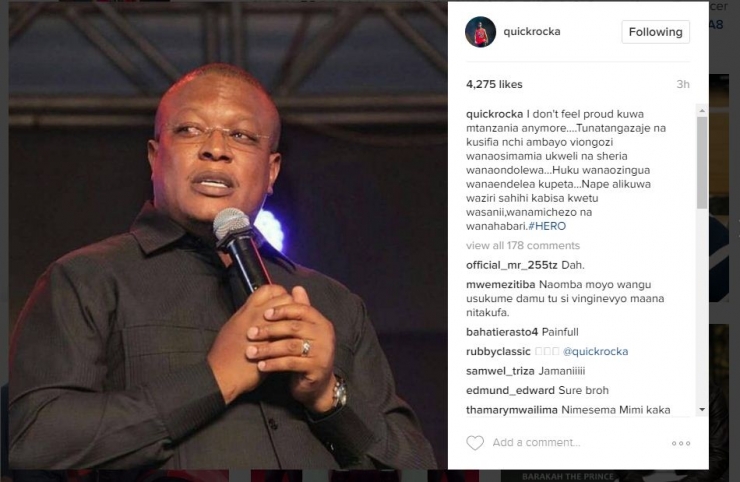The image size is (740, 482).
Task: Expand view all 178 comments
Action: pos(523,245)
